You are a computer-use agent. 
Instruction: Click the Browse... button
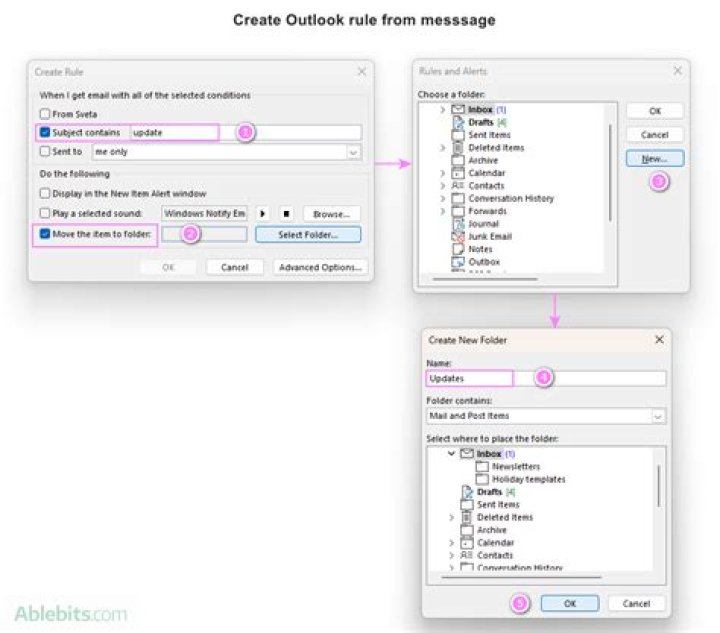tap(332, 214)
